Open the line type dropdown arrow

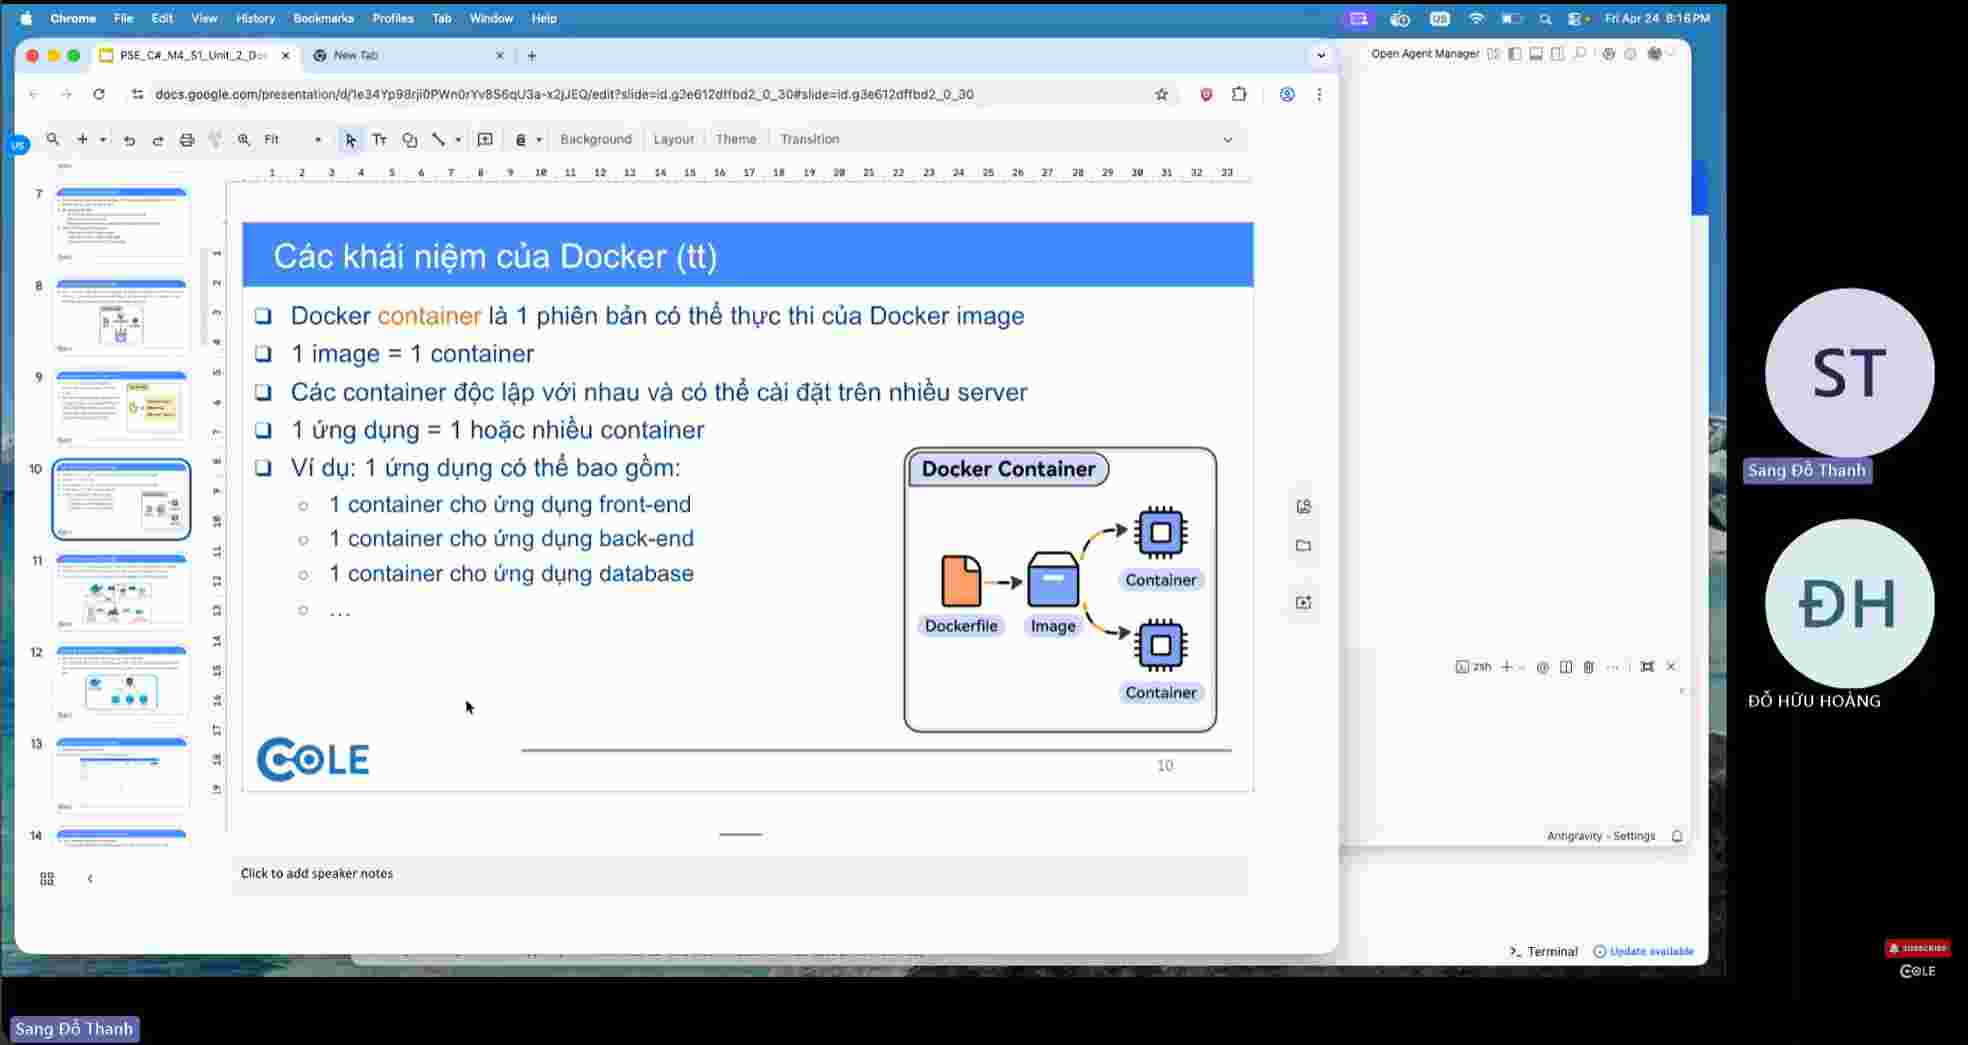[458, 140]
